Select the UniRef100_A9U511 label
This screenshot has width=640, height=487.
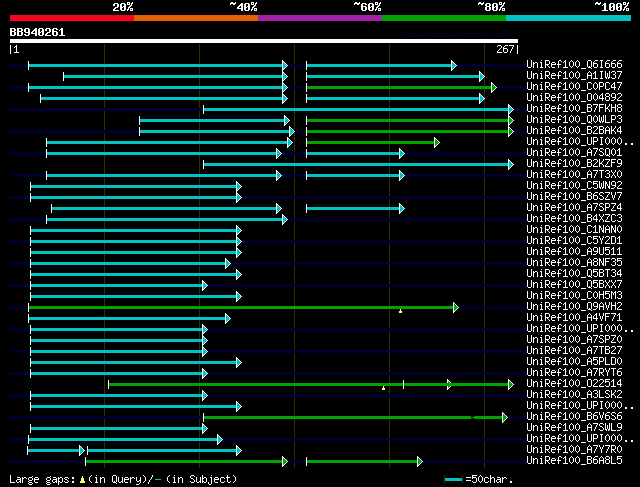tap(574, 252)
